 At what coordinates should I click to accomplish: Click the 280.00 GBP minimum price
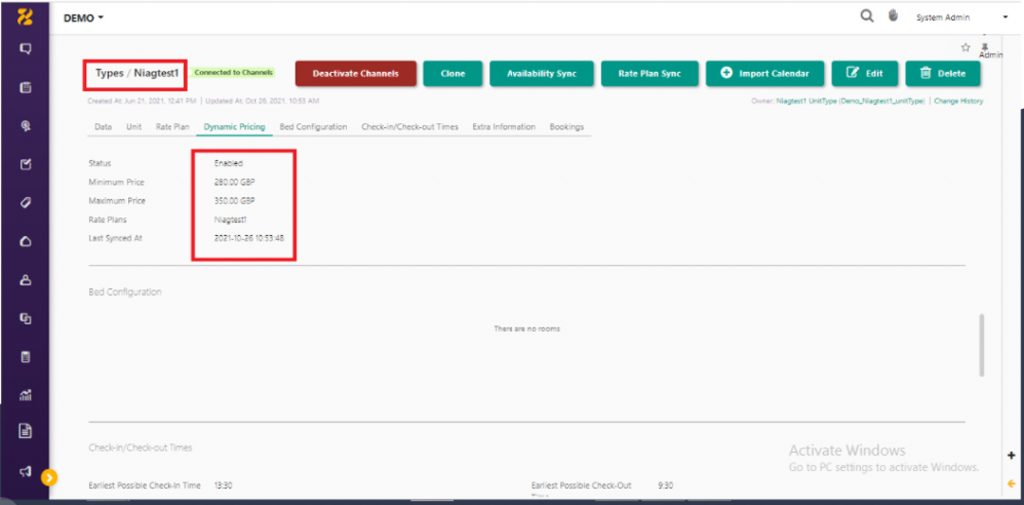coord(234,182)
